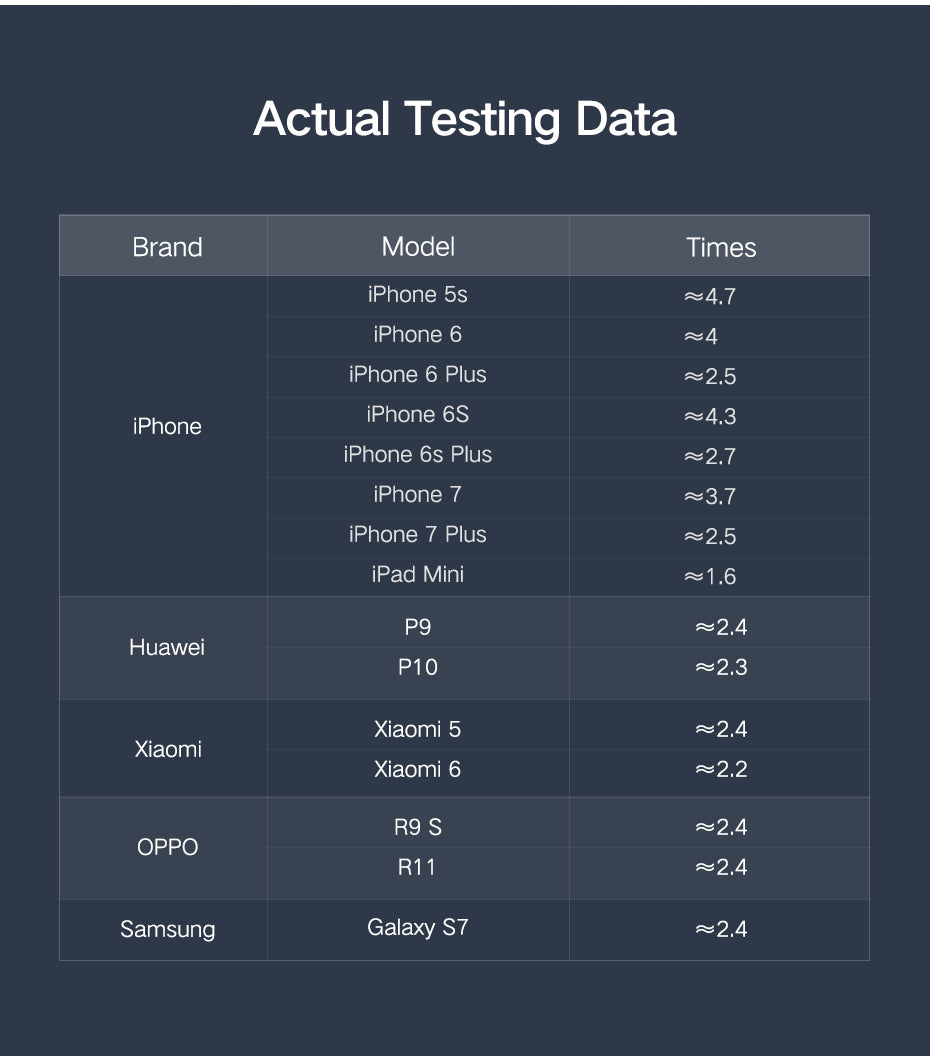Select the iPhone 6s Plus cell
This screenshot has width=930, height=1056.
pyautogui.click(x=418, y=455)
